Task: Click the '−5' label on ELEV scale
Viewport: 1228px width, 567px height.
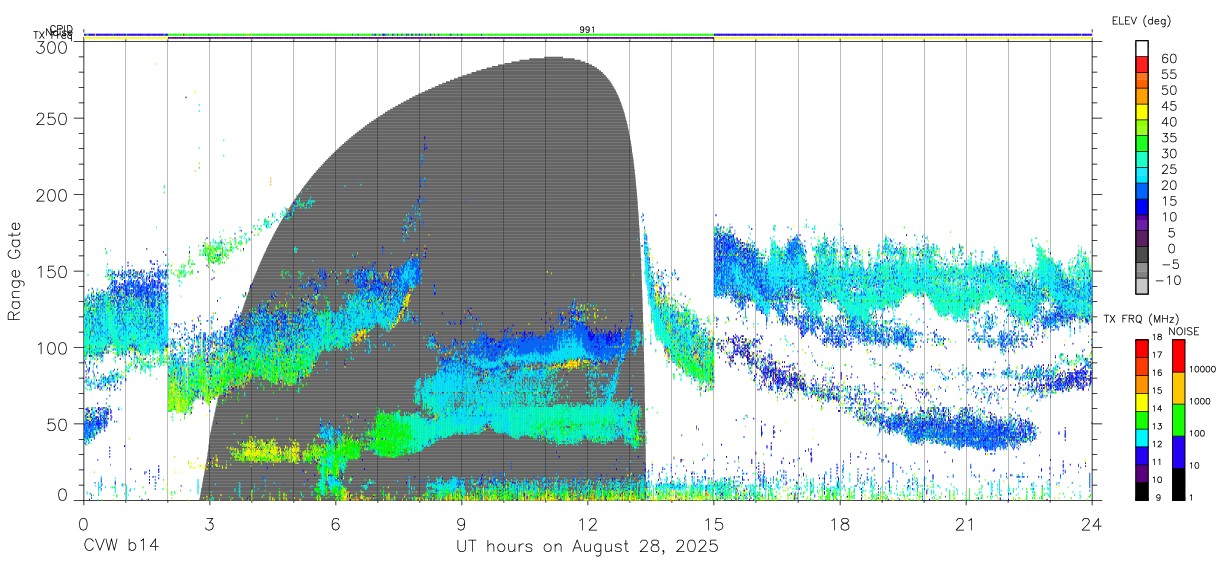Action: coord(1170,264)
